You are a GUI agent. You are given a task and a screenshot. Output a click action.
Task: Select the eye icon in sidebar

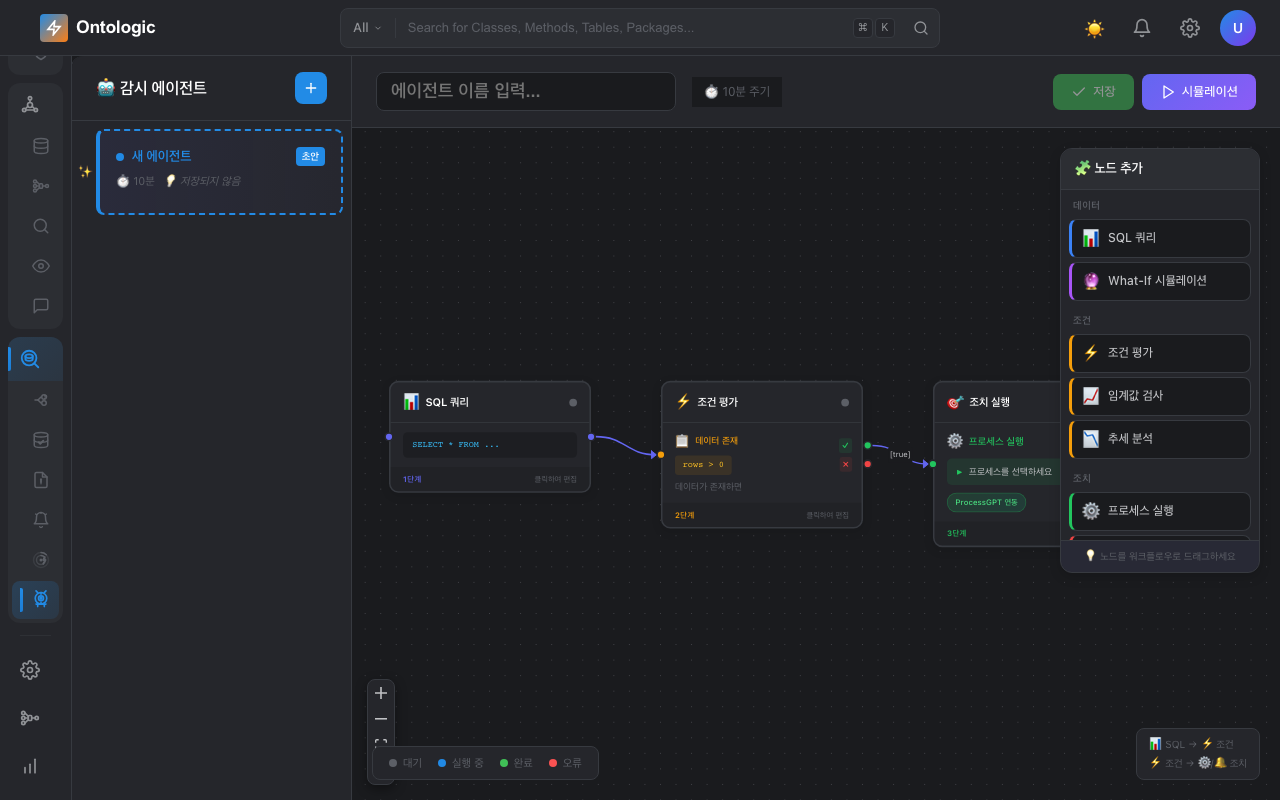[x=41, y=266]
